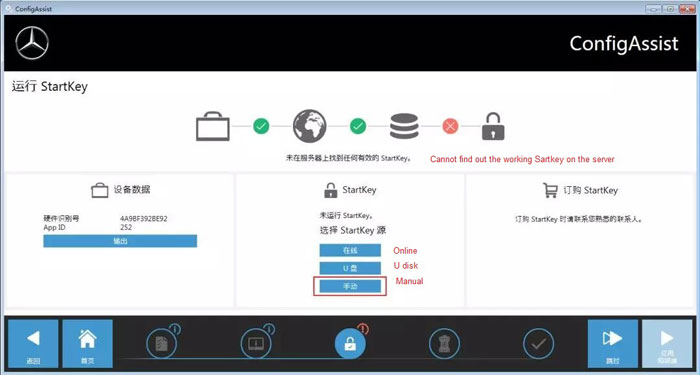Image resolution: width=700 pixels, height=375 pixels.
Task: Select the fourth step circle in bottom bar
Action: click(x=444, y=344)
